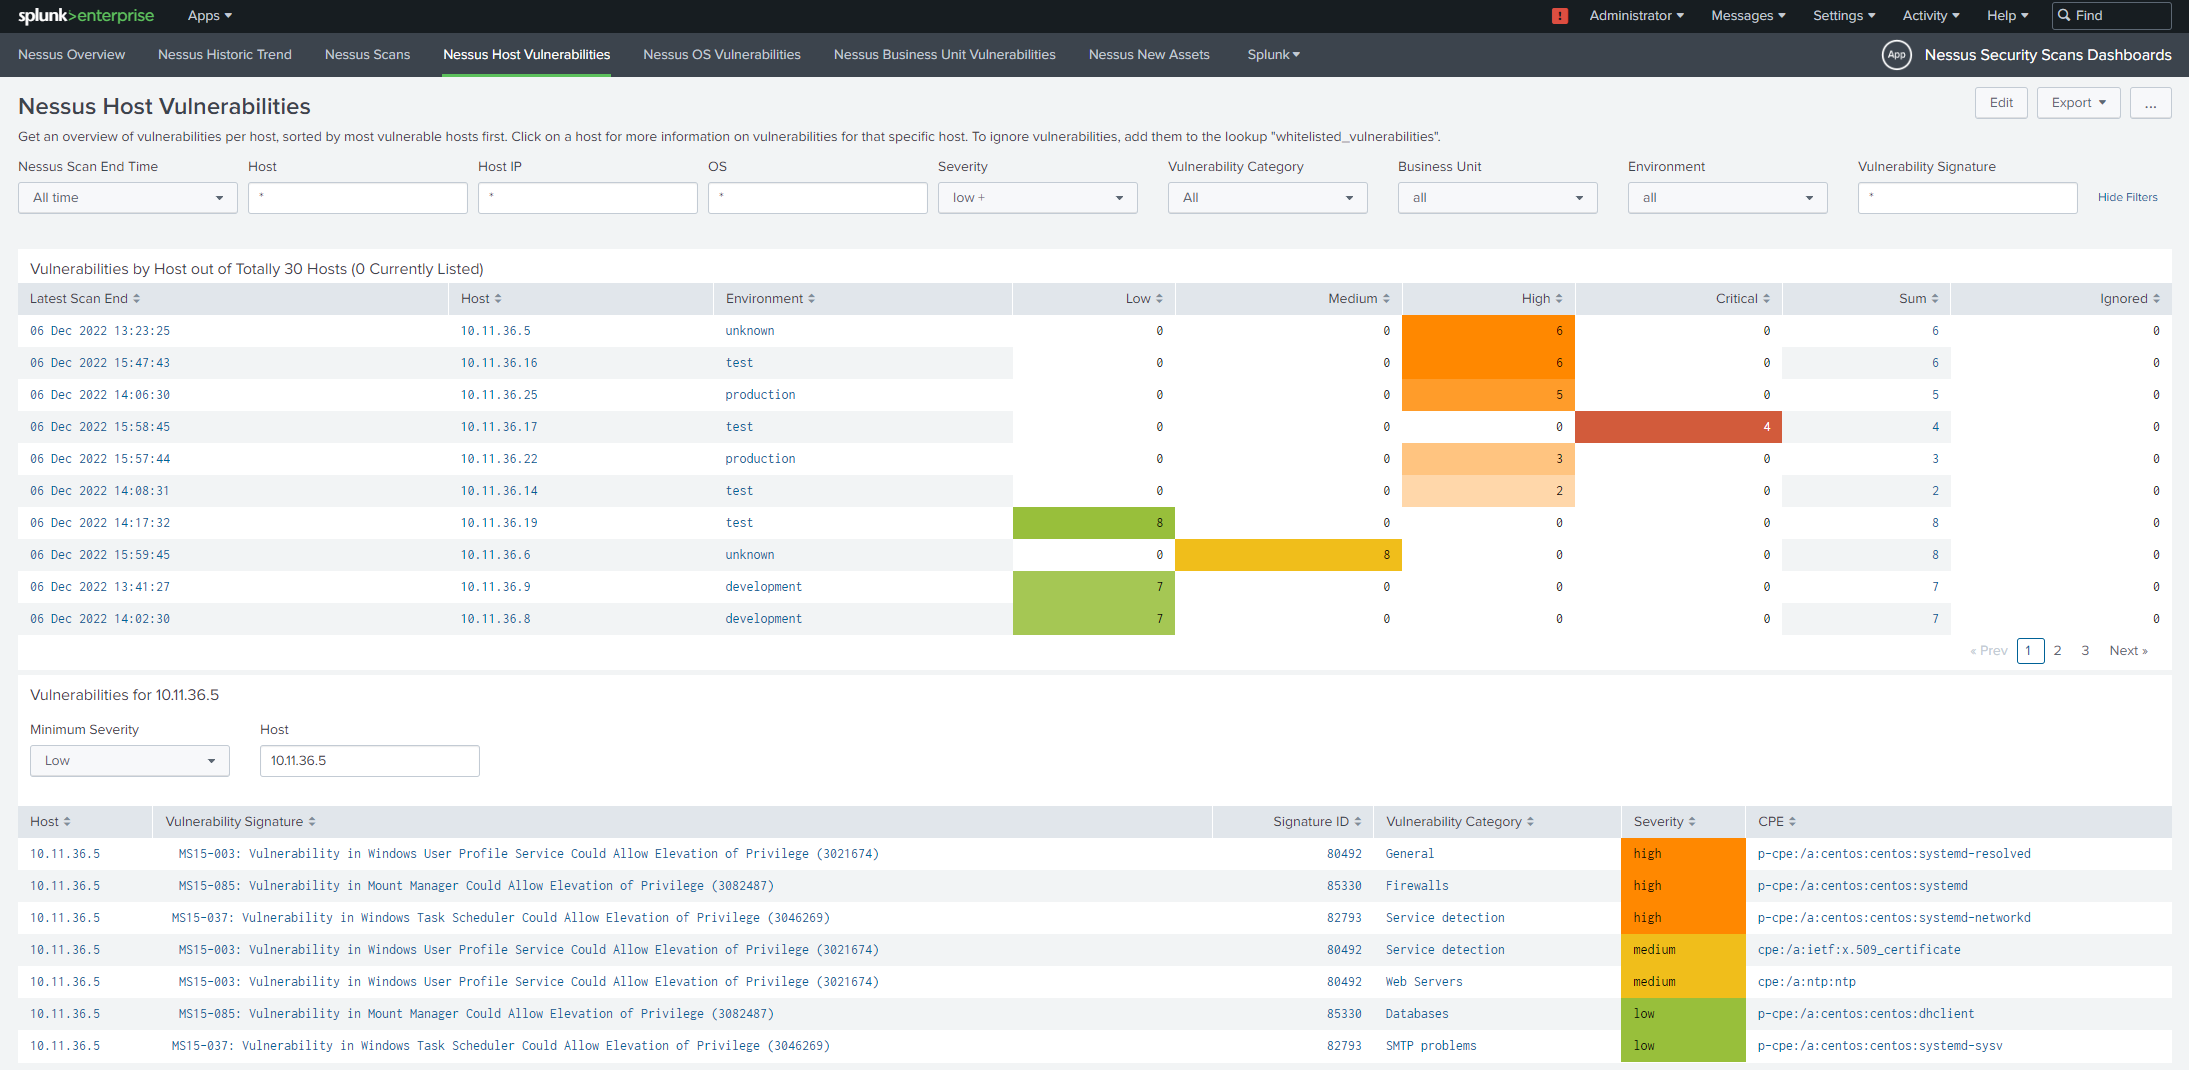Expand the Nessus Scan End Time picker
The image size is (2189, 1070).
click(128, 198)
